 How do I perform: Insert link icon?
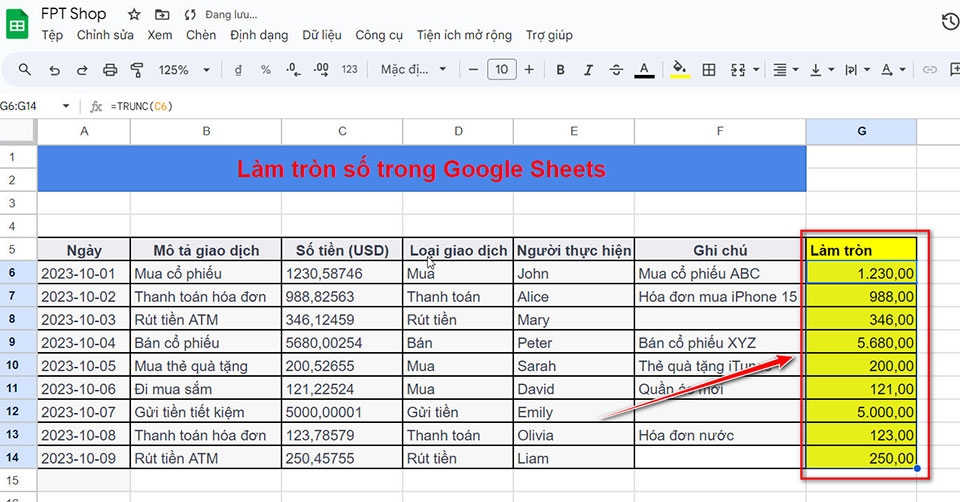point(929,70)
